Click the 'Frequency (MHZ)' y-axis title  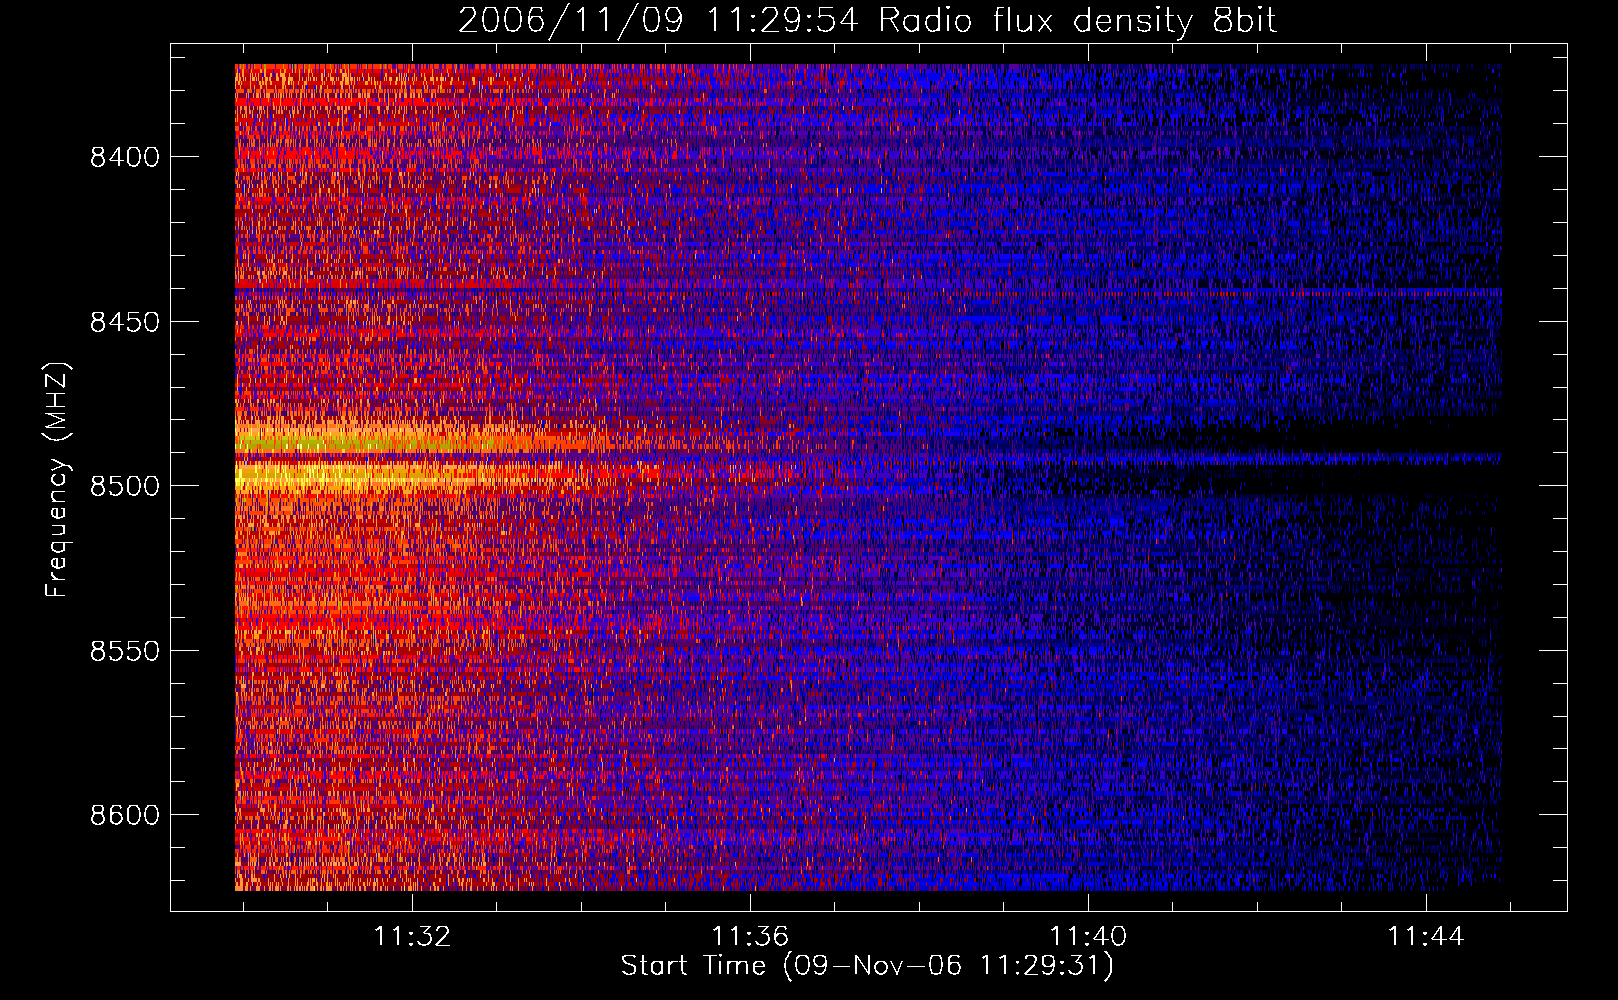point(58,480)
